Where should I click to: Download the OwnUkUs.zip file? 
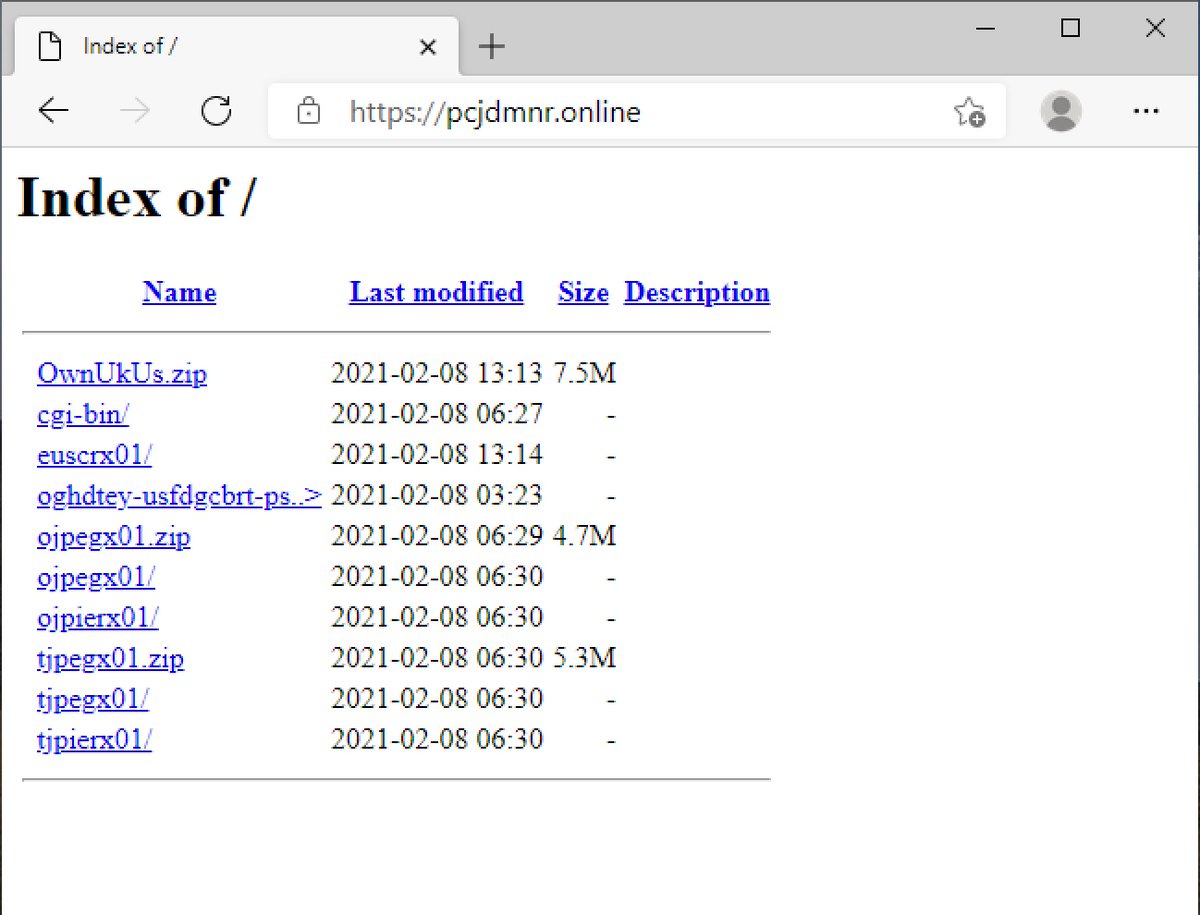click(122, 374)
